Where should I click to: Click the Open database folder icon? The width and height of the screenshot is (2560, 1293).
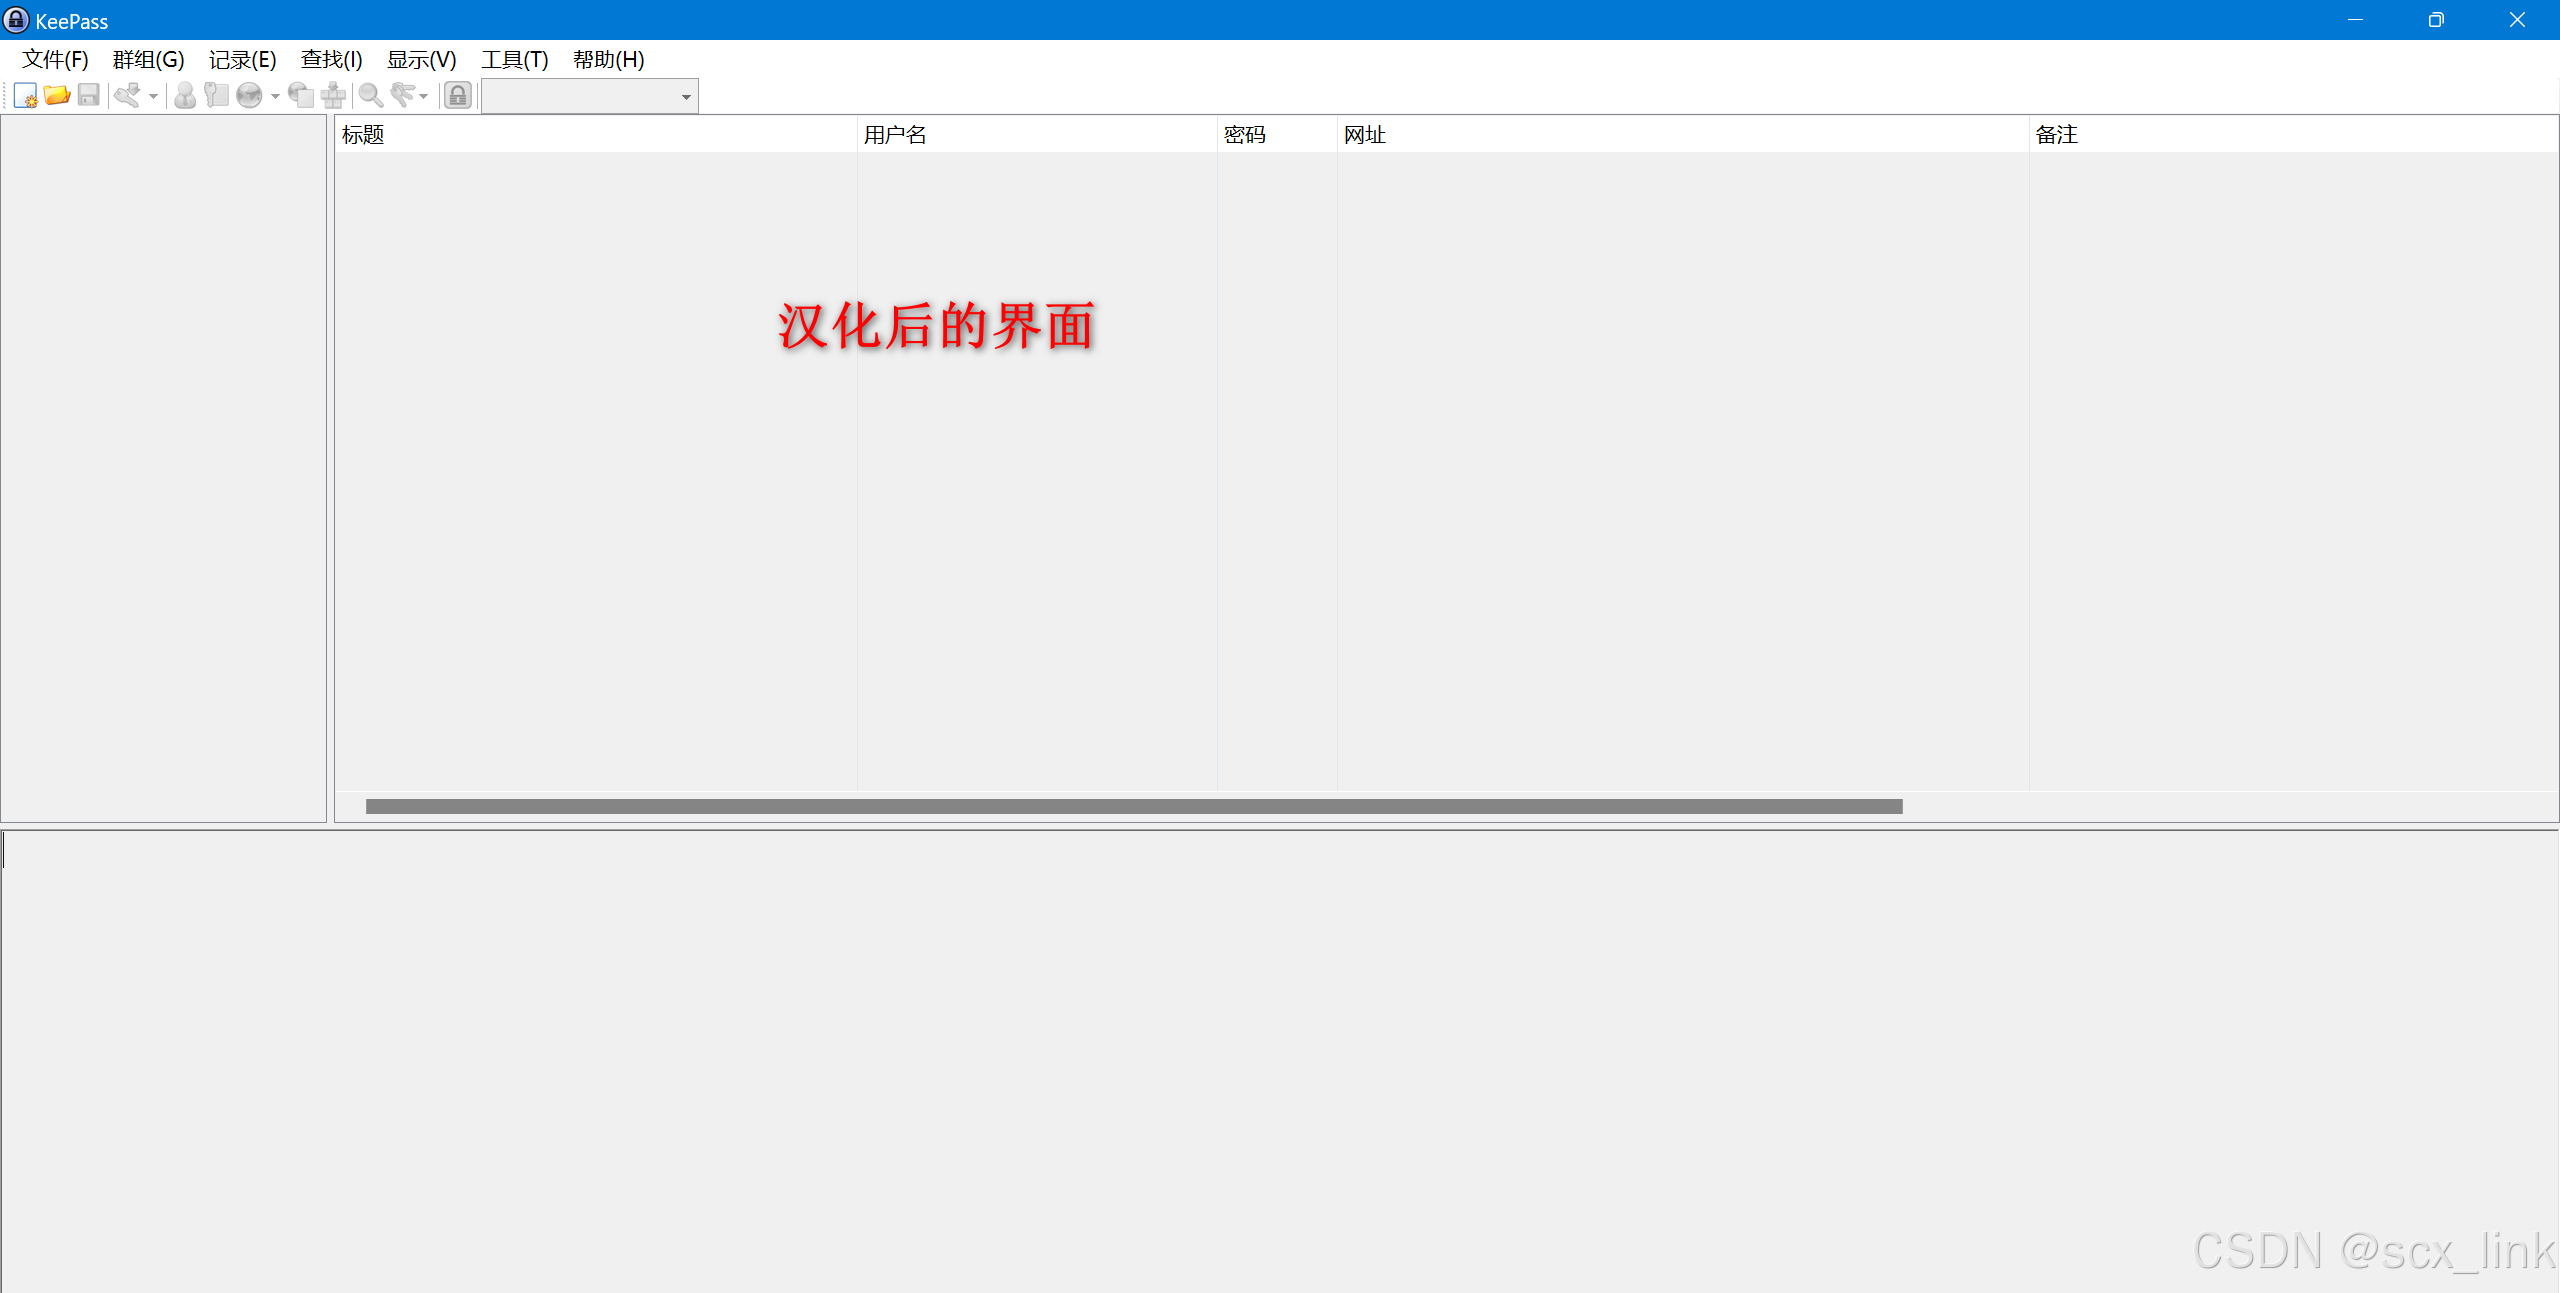[x=57, y=96]
